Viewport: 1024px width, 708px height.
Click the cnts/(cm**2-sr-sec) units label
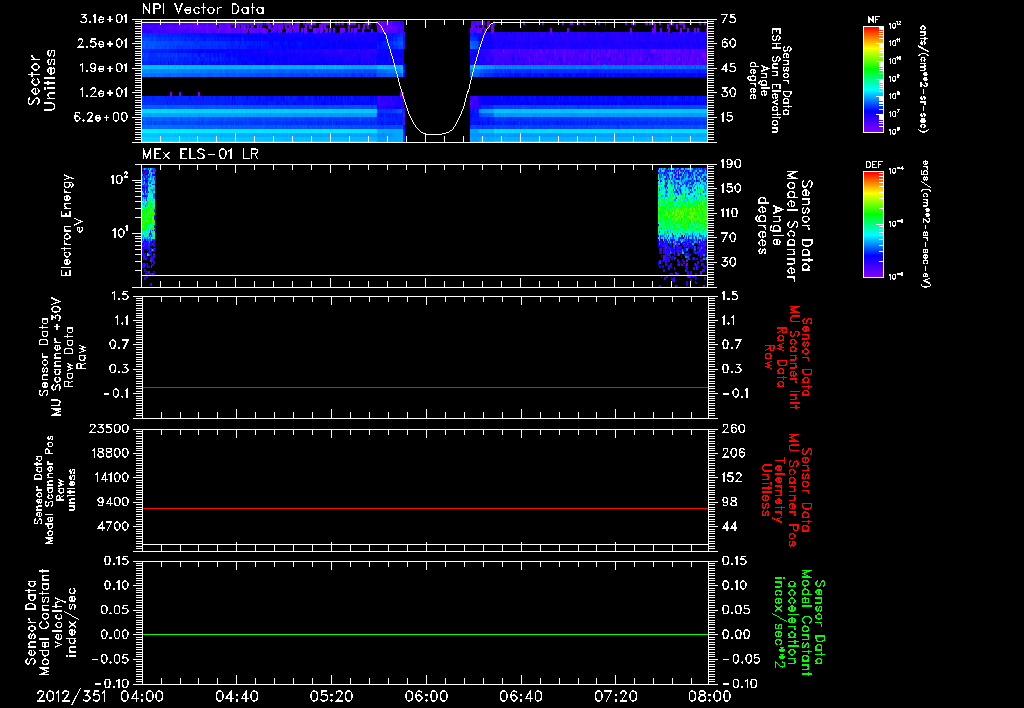pyautogui.click(x=924, y=78)
